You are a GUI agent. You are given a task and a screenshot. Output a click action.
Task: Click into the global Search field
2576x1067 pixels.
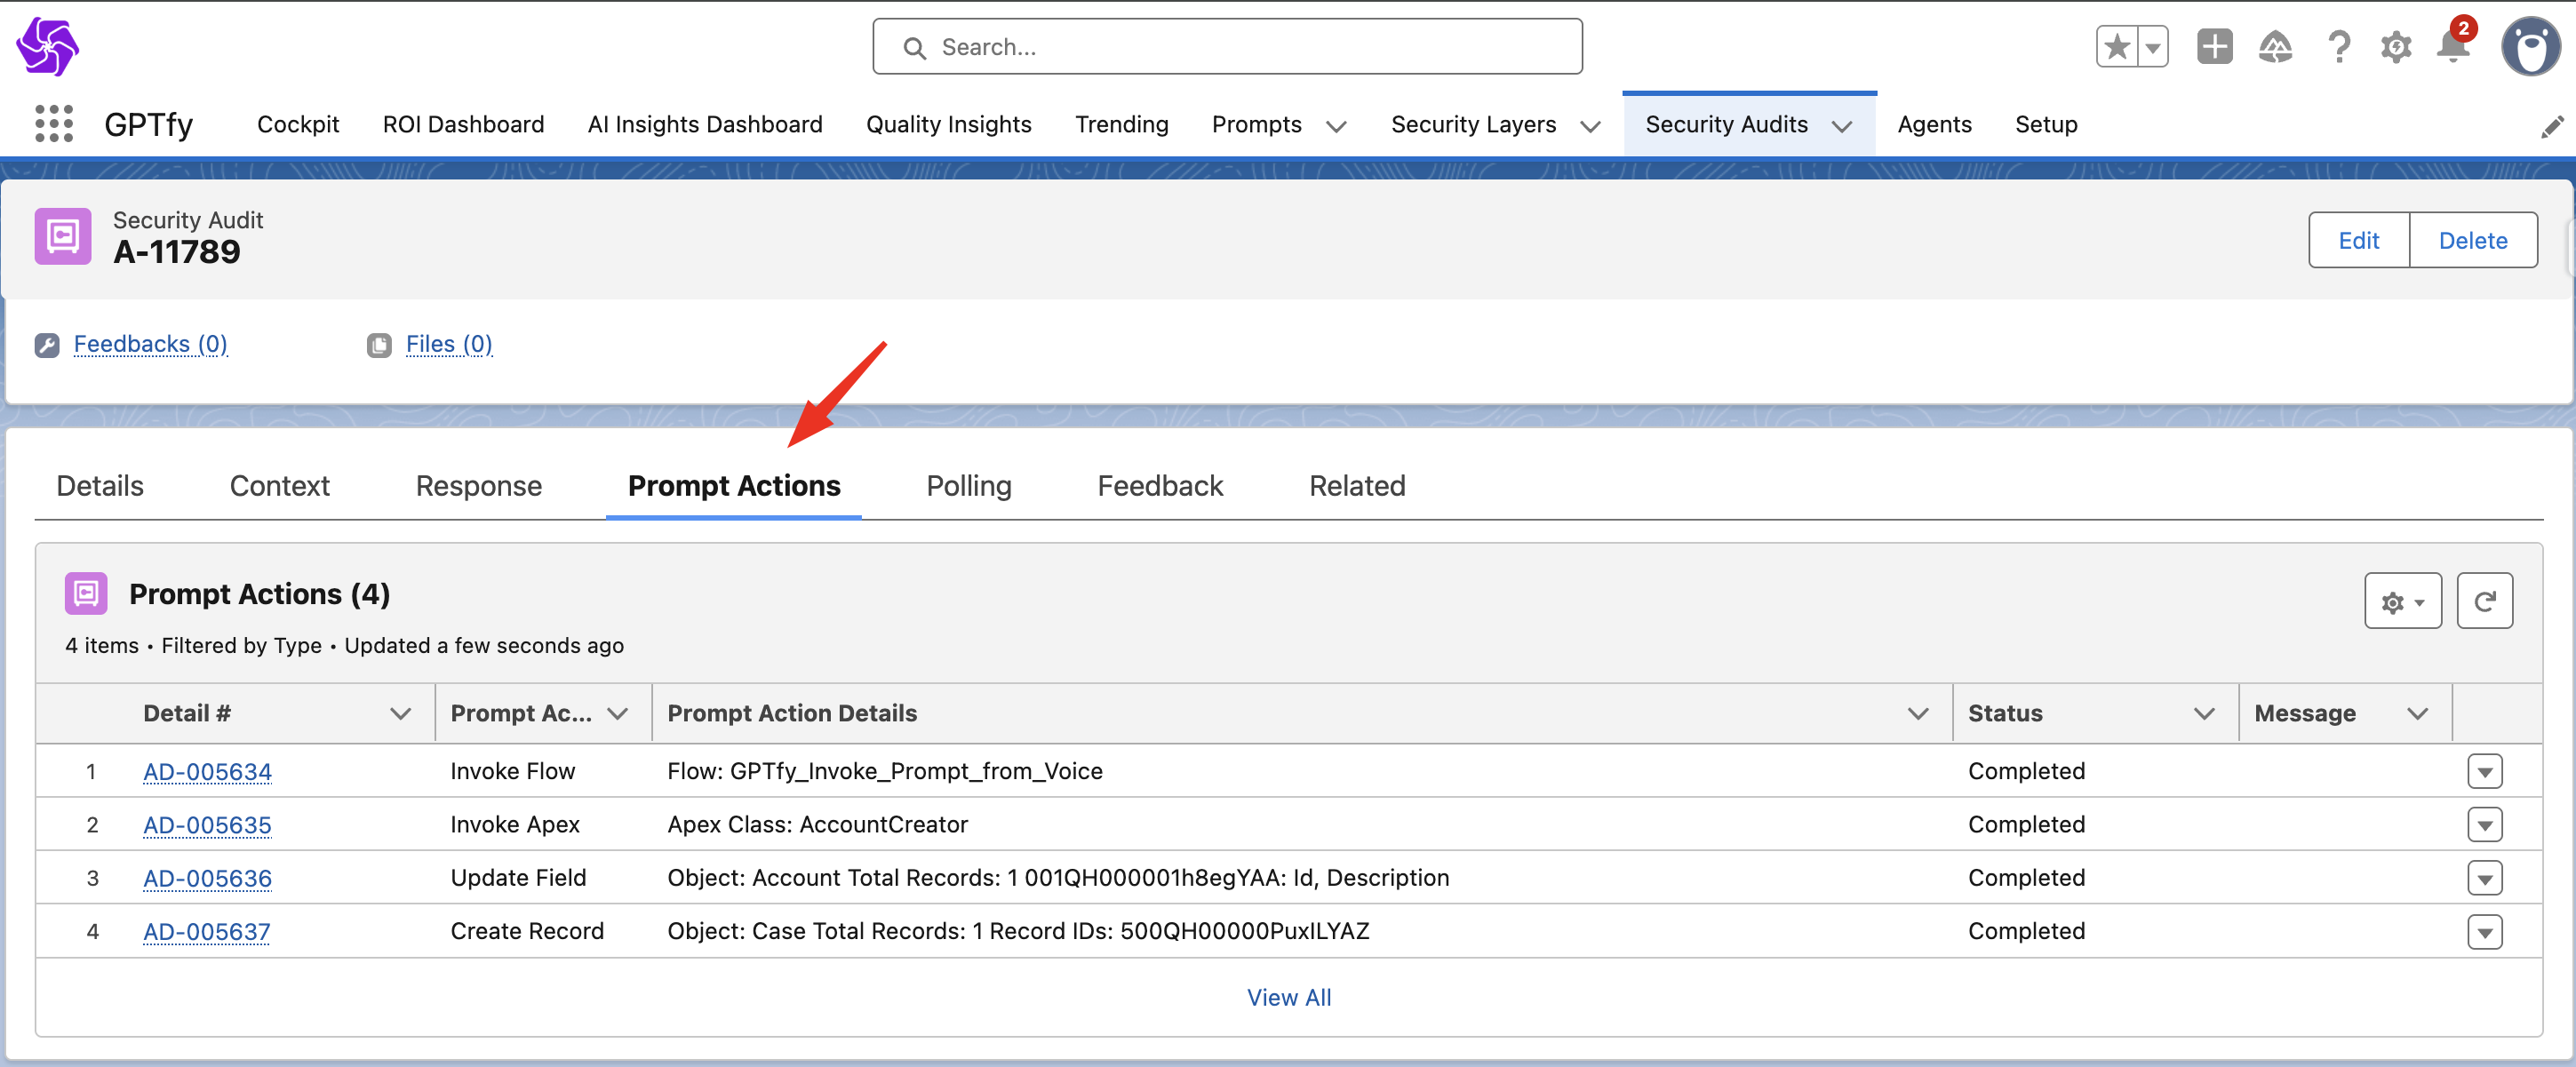point(1226,47)
